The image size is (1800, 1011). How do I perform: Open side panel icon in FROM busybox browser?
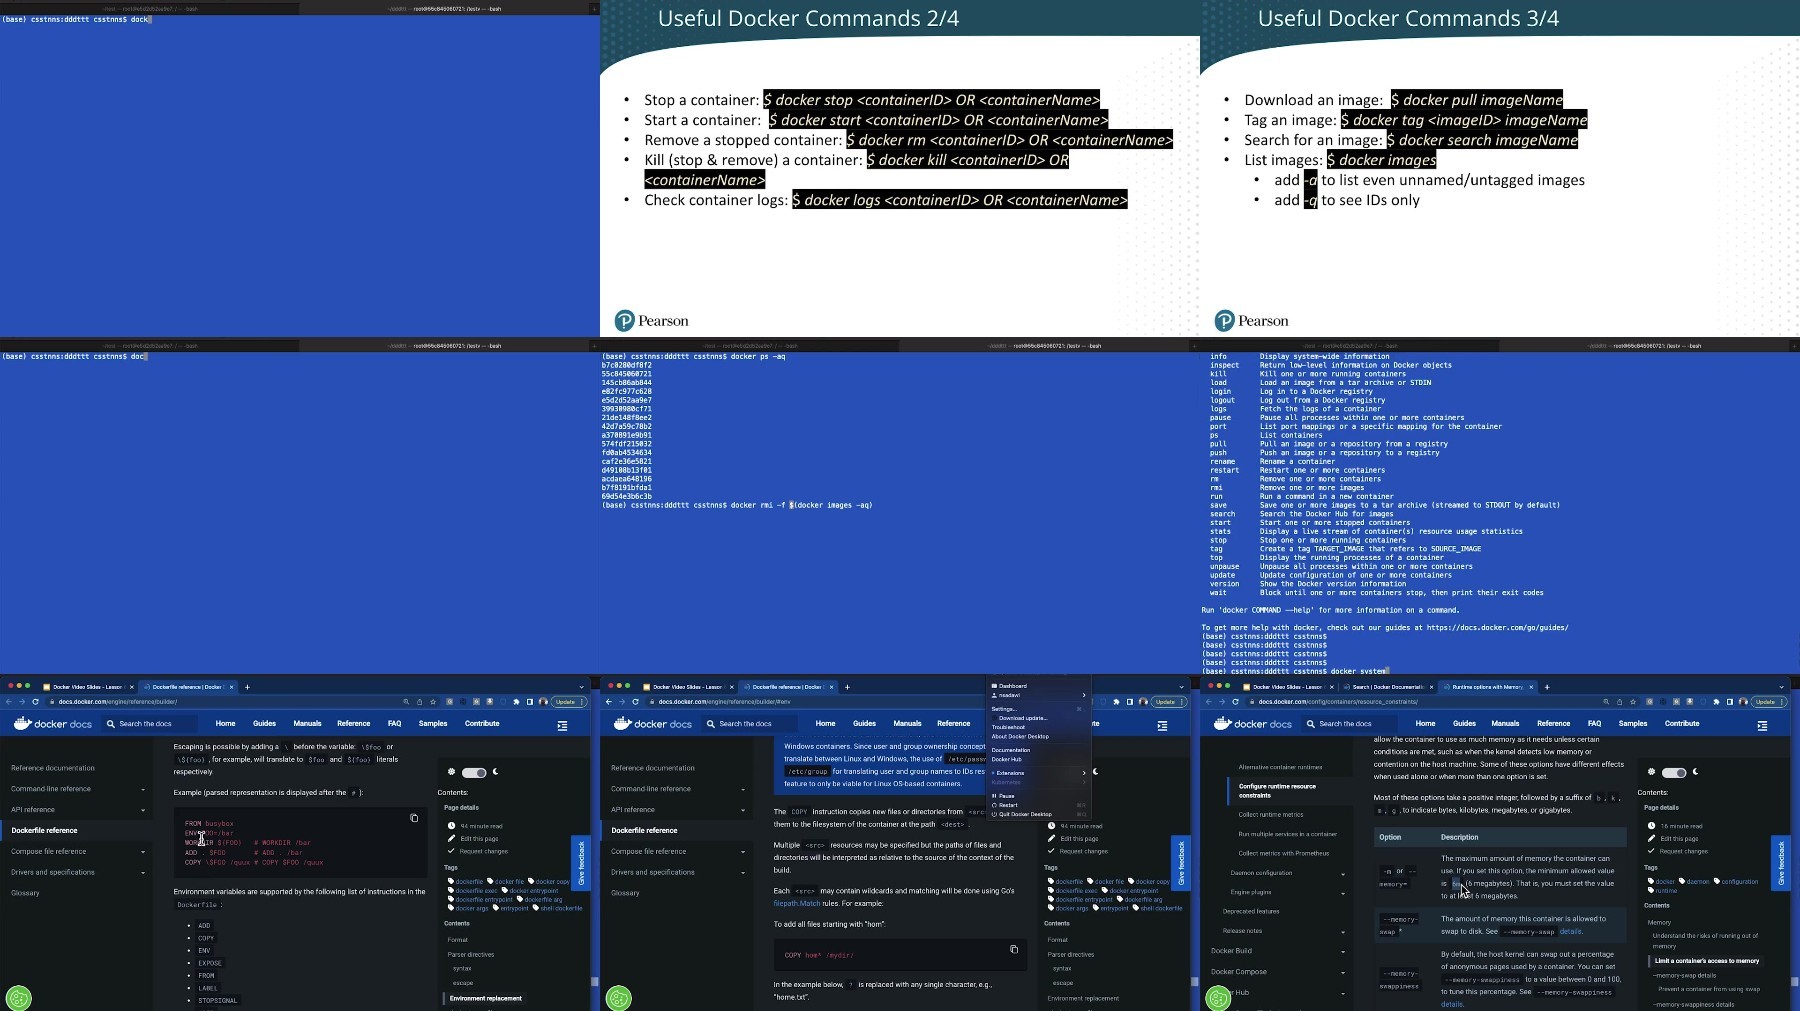pyautogui.click(x=530, y=701)
